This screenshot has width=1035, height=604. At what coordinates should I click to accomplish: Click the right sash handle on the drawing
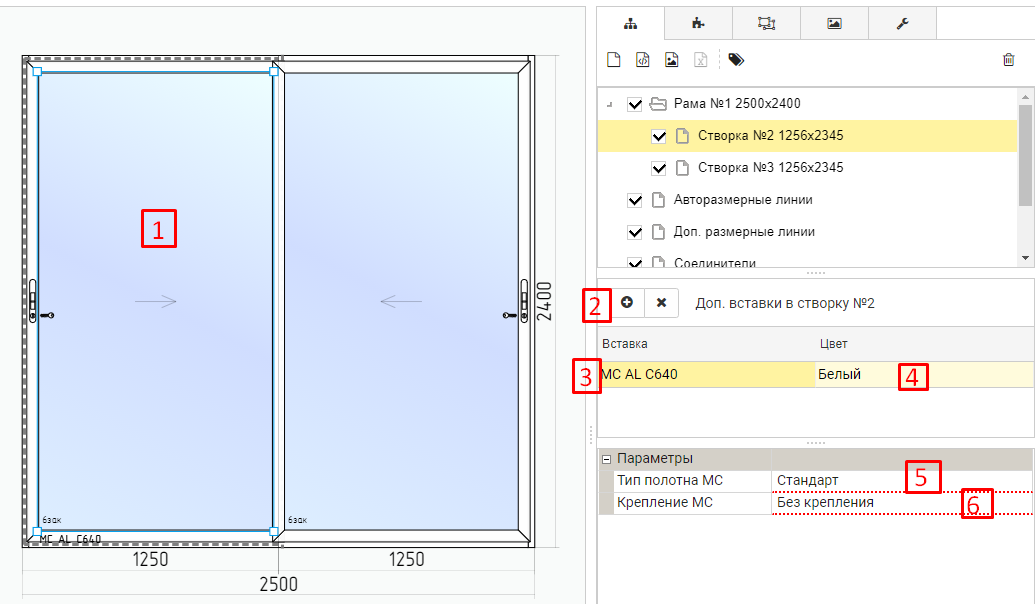click(524, 301)
